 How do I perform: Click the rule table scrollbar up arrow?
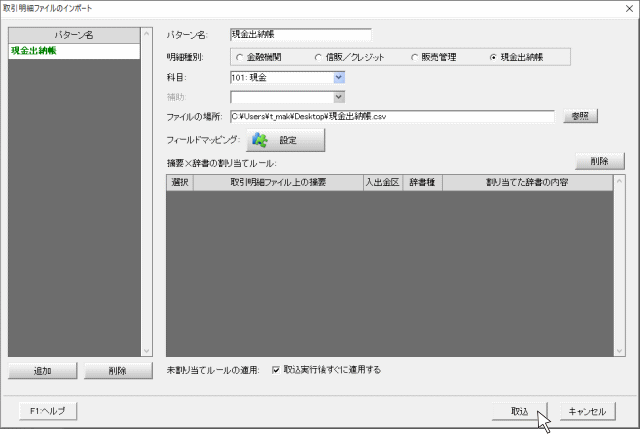619,181
